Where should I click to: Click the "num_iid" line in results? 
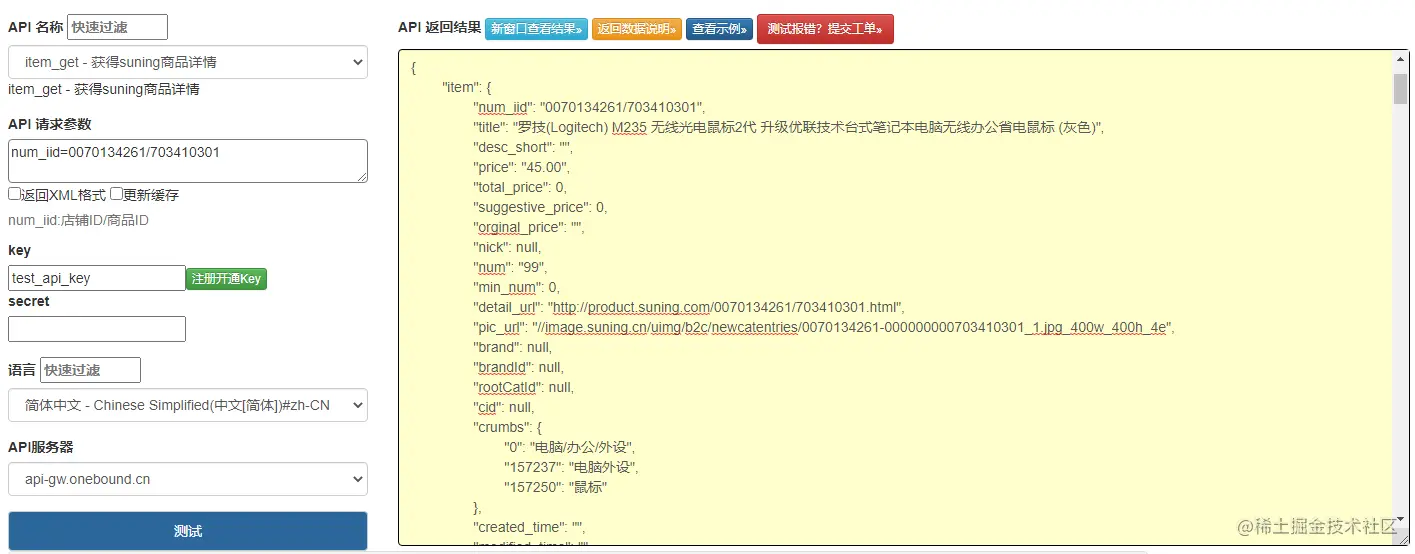[590, 107]
